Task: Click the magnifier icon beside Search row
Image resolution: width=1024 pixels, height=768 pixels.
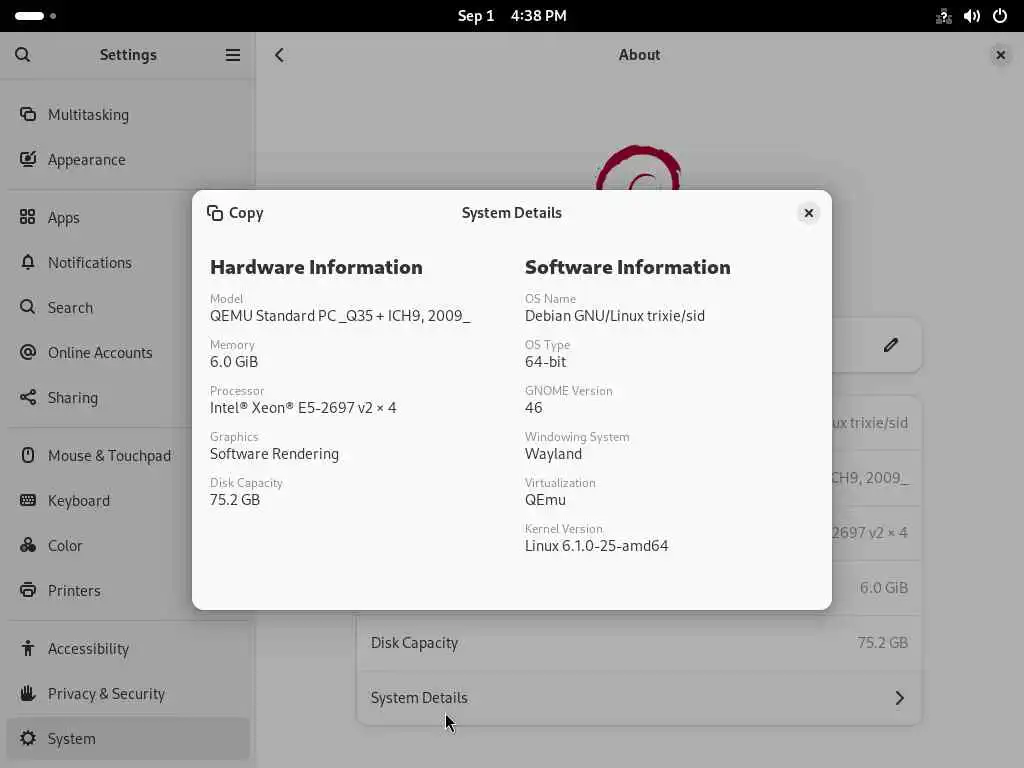Action: point(27,307)
